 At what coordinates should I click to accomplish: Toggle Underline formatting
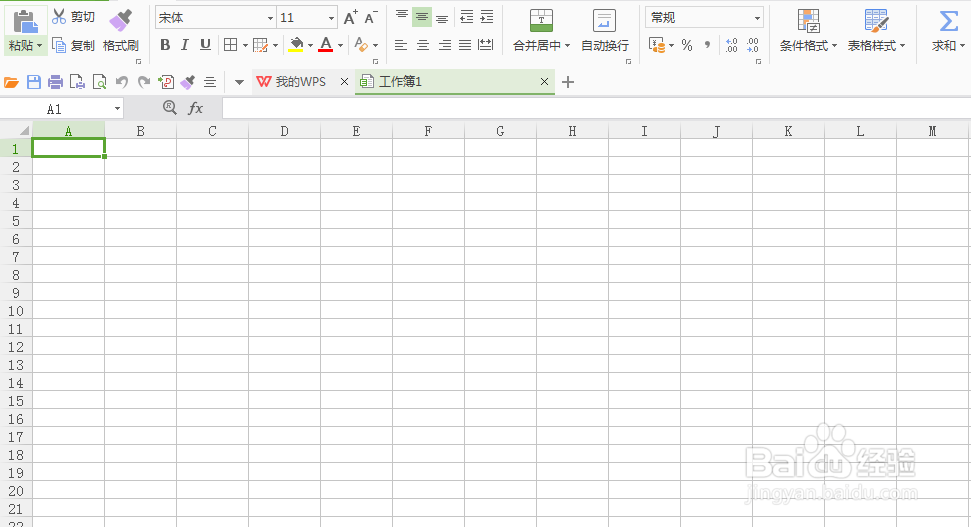(205, 45)
